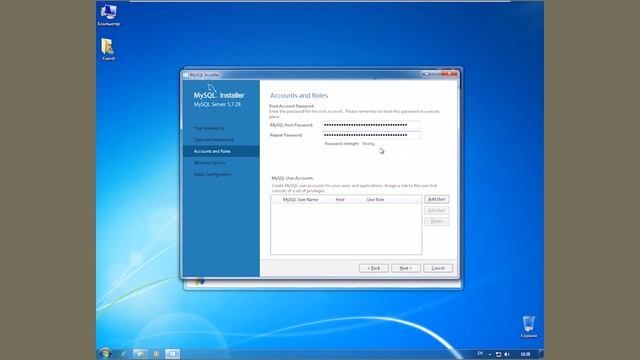
Task: Click the Password strength: Strong label
Action: [349, 144]
